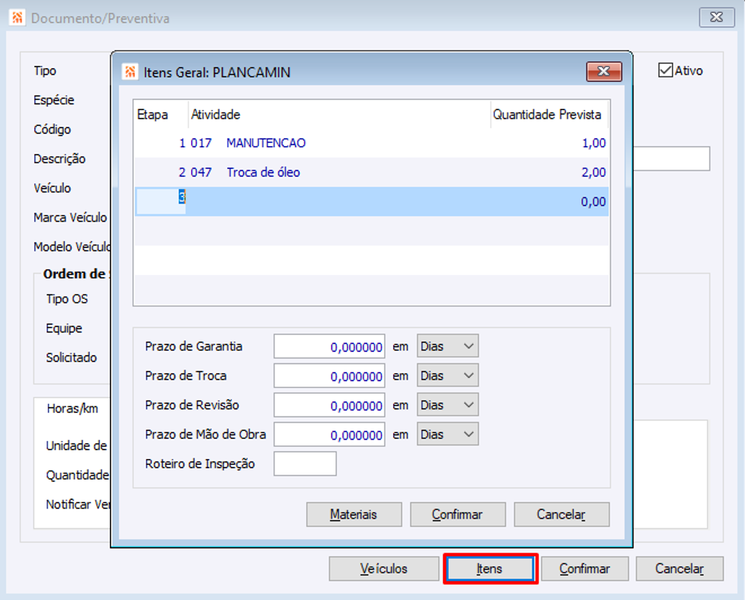
Task: Click the quantity 0,00 cell in row 3
Action: pyautogui.click(x=593, y=202)
